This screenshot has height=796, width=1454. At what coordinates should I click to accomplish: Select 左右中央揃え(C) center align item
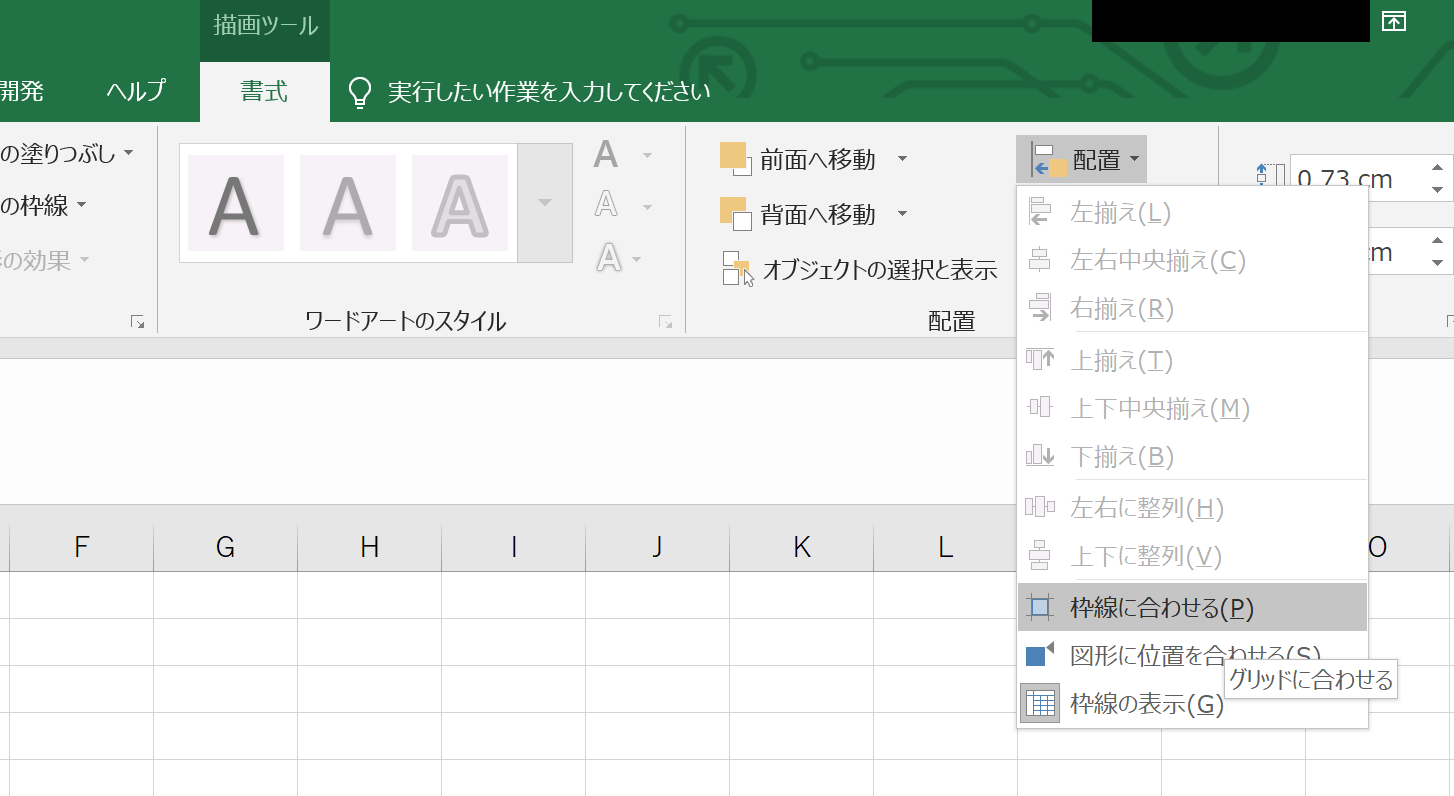click(x=1192, y=261)
